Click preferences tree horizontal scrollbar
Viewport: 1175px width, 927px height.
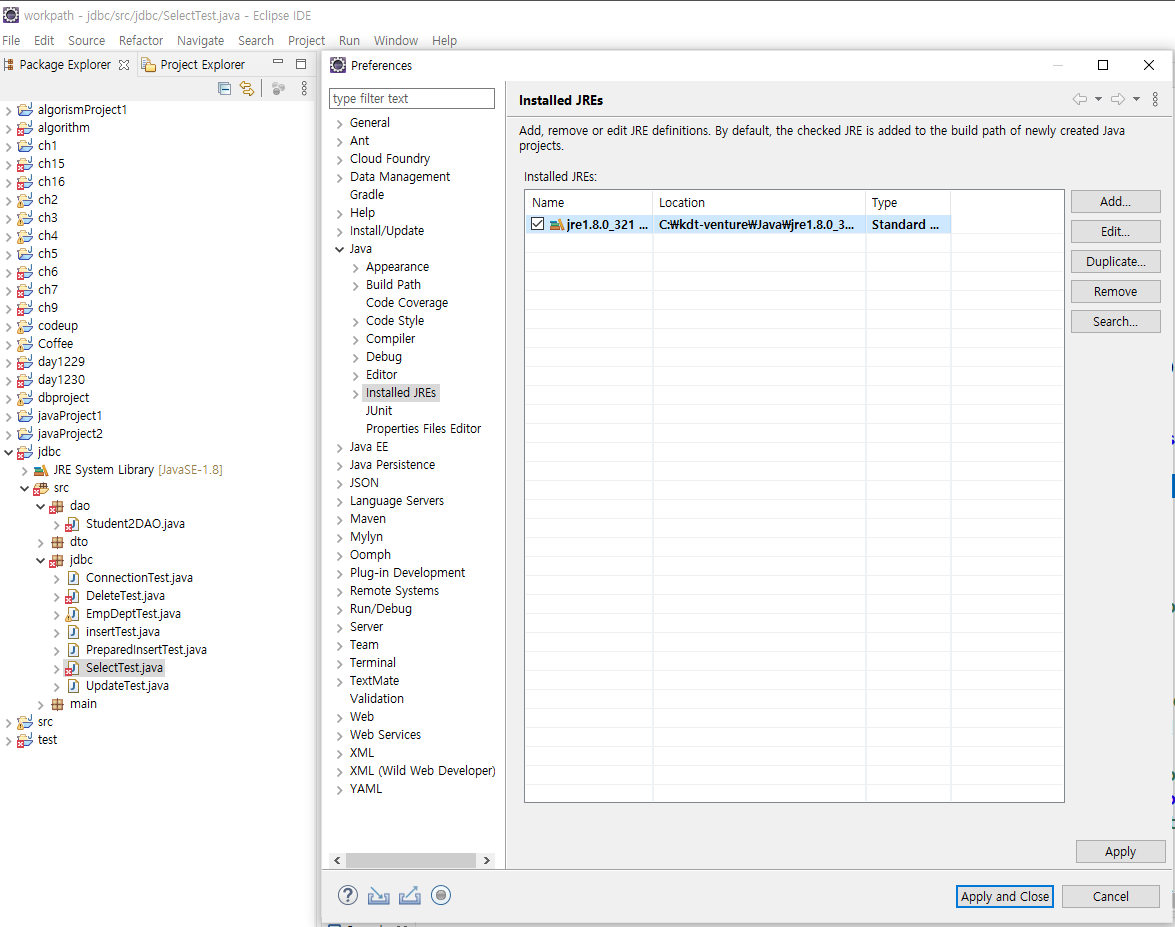coord(411,860)
